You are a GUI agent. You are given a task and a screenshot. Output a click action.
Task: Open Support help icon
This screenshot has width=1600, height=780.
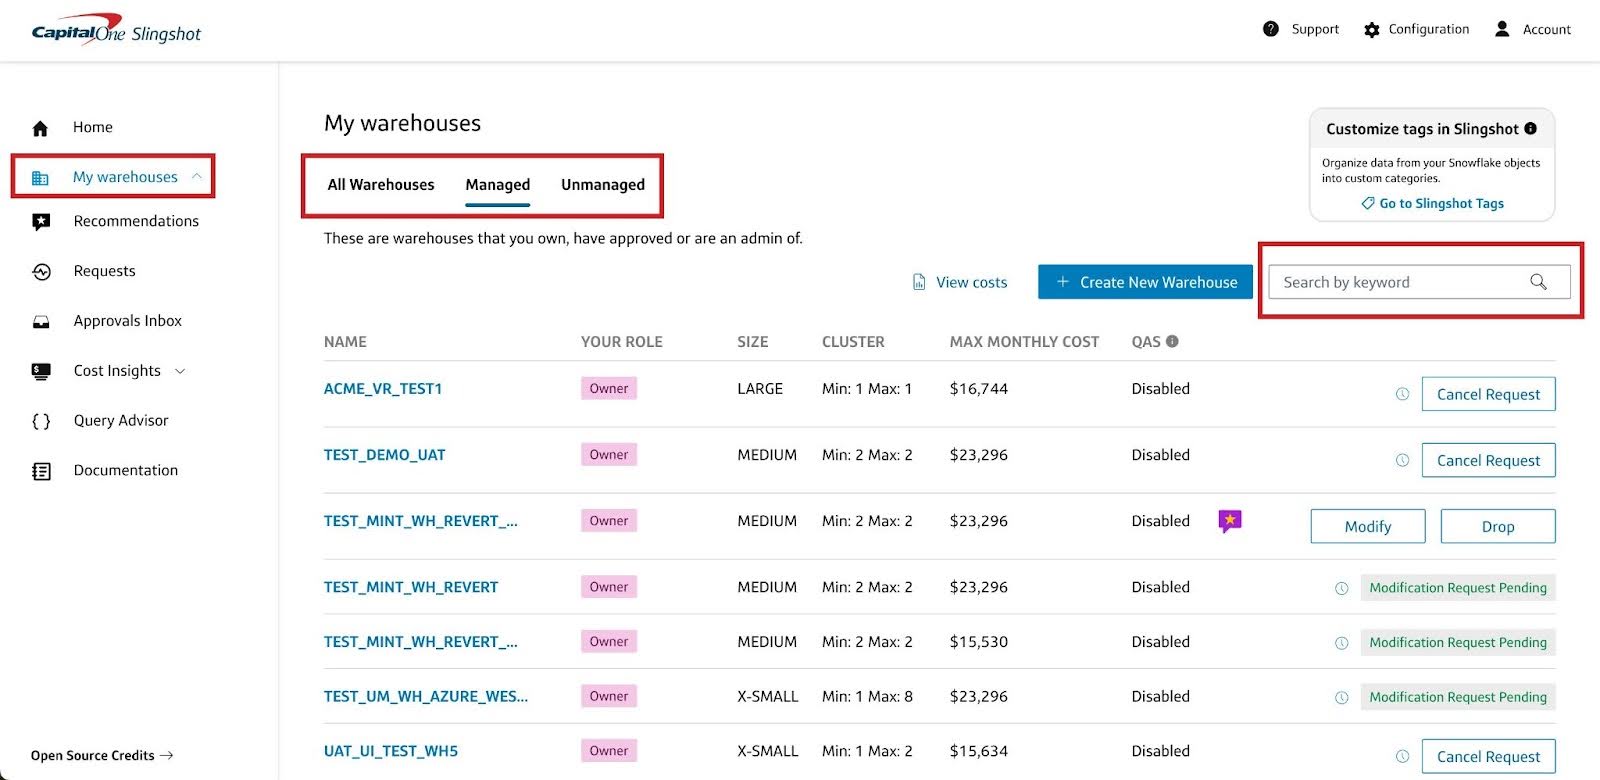click(1271, 29)
